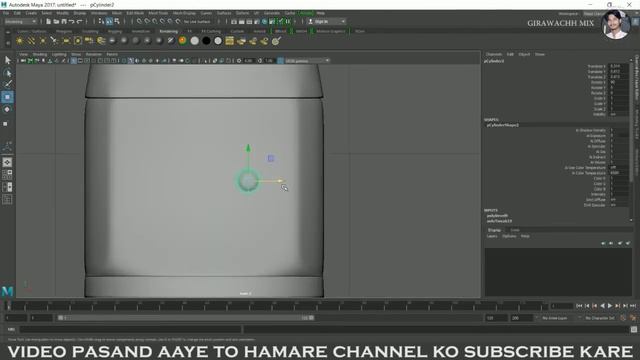Apply the white sphere material from shelf
This screenshot has height=360, width=640.
[x=195, y=41]
